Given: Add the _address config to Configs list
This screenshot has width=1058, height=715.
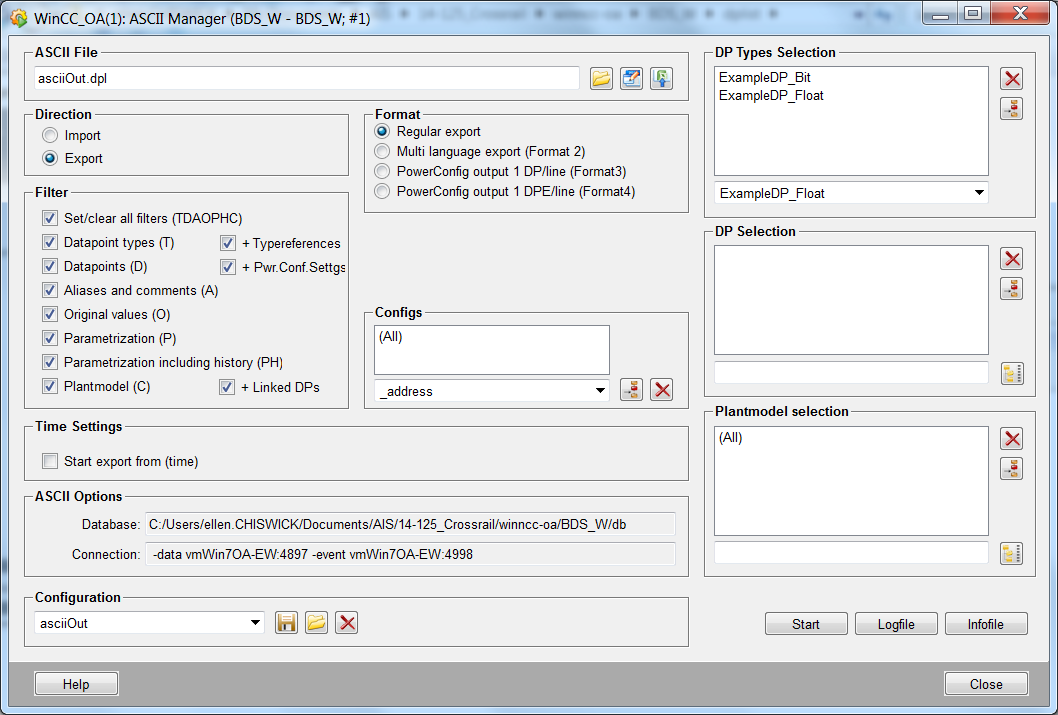Looking at the screenshot, I should click(631, 391).
